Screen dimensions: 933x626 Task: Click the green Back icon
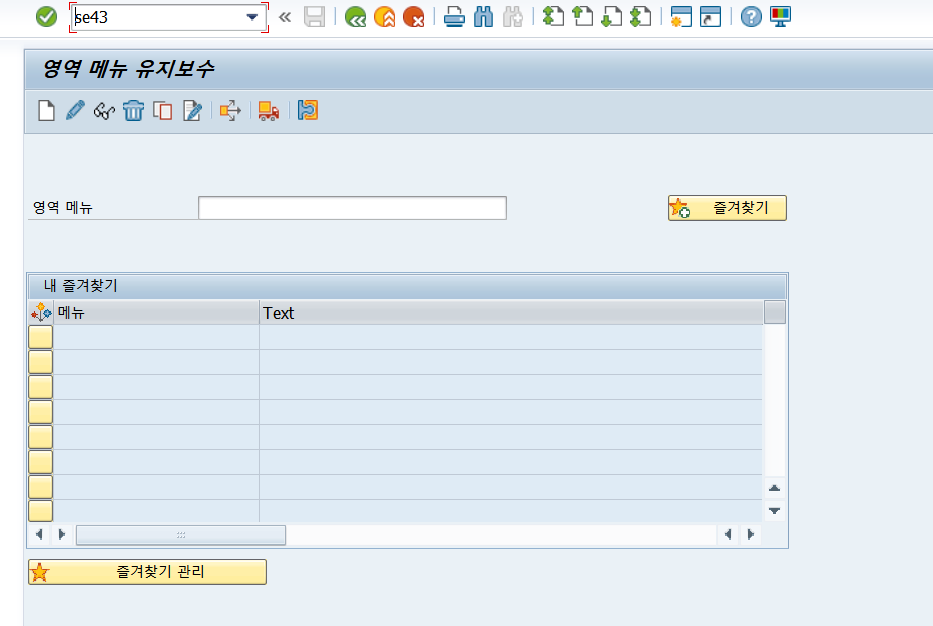click(355, 17)
